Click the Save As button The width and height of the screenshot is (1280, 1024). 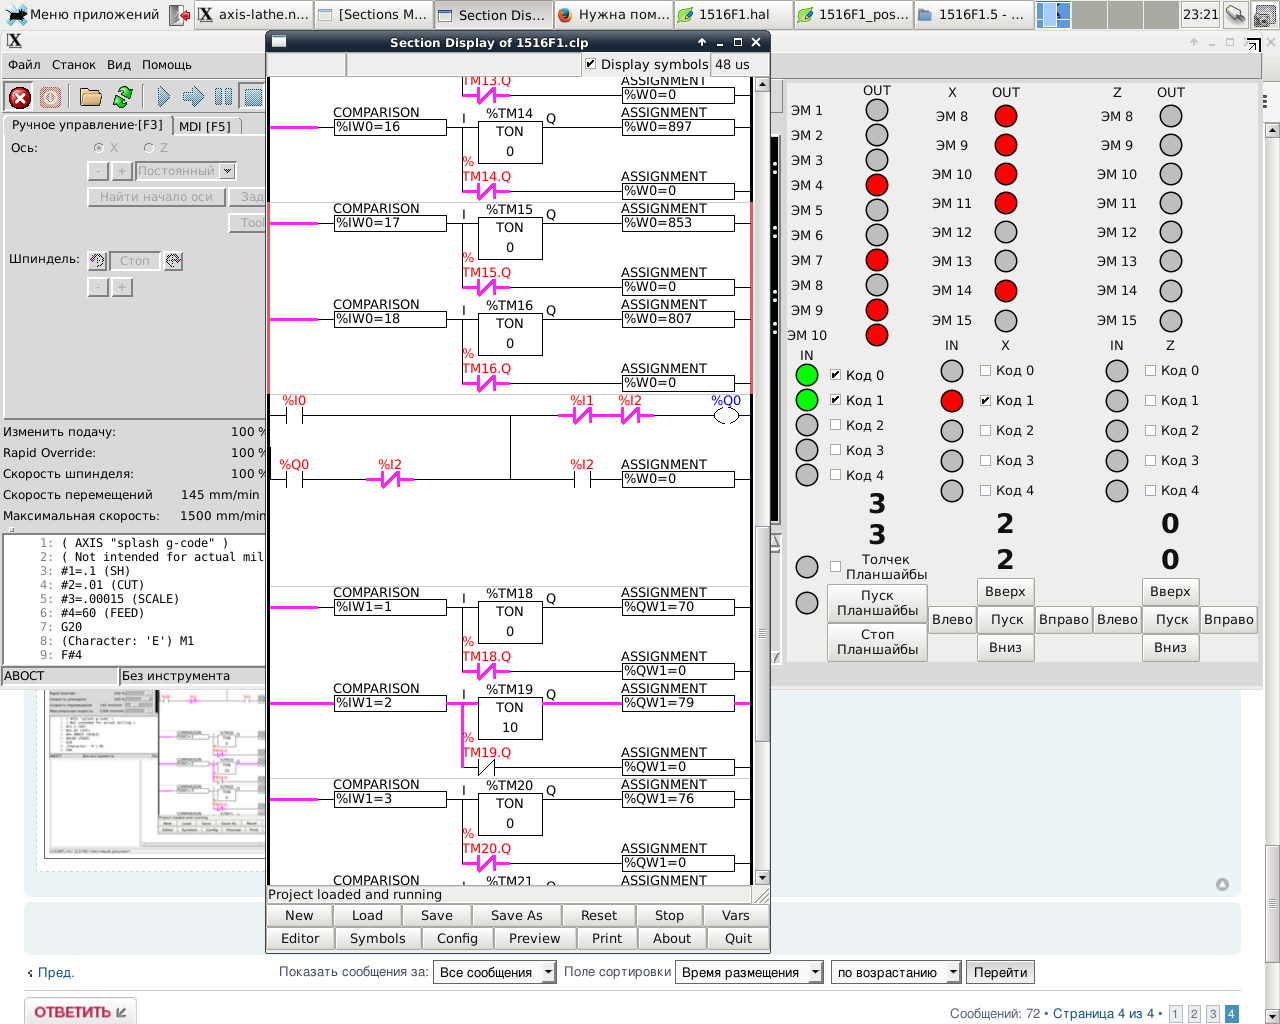coord(516,915)
